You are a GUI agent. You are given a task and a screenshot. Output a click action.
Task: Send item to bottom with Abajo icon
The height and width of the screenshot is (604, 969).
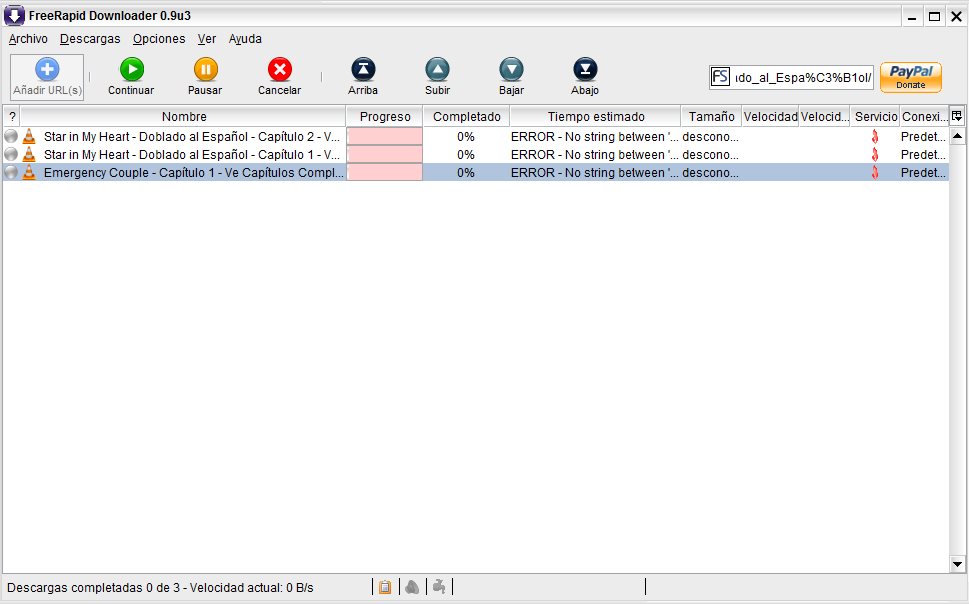(585, 69)
